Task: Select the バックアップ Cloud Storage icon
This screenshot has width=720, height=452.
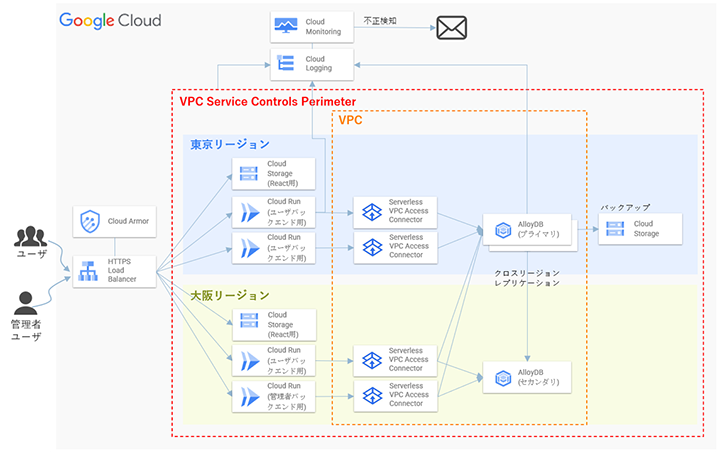Action: pos(615,229)
